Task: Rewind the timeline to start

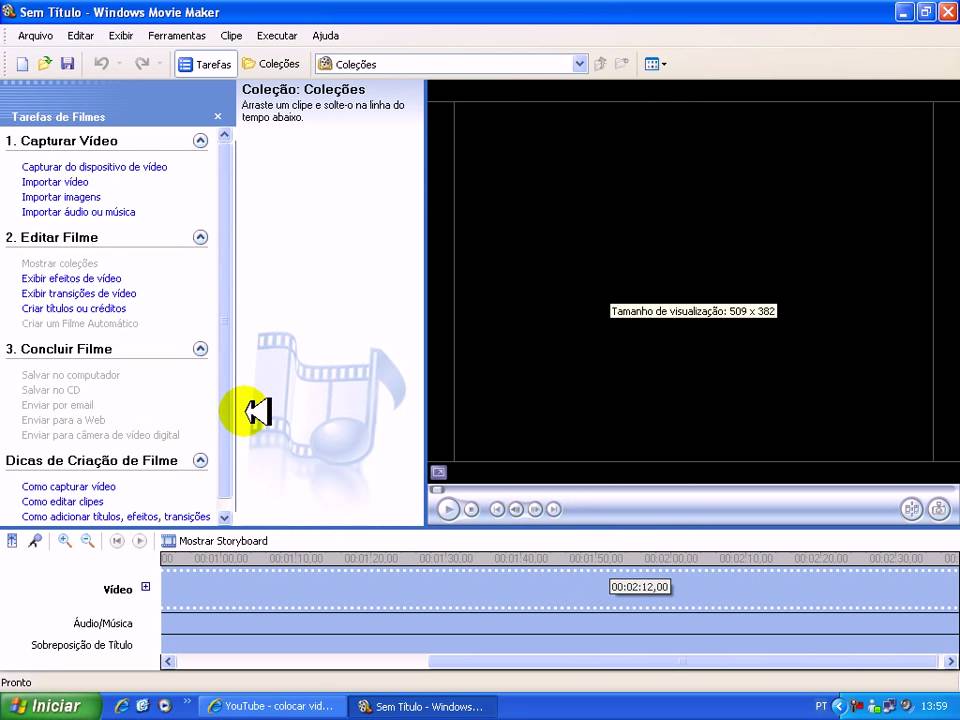Action: click(x=117, y=541)
